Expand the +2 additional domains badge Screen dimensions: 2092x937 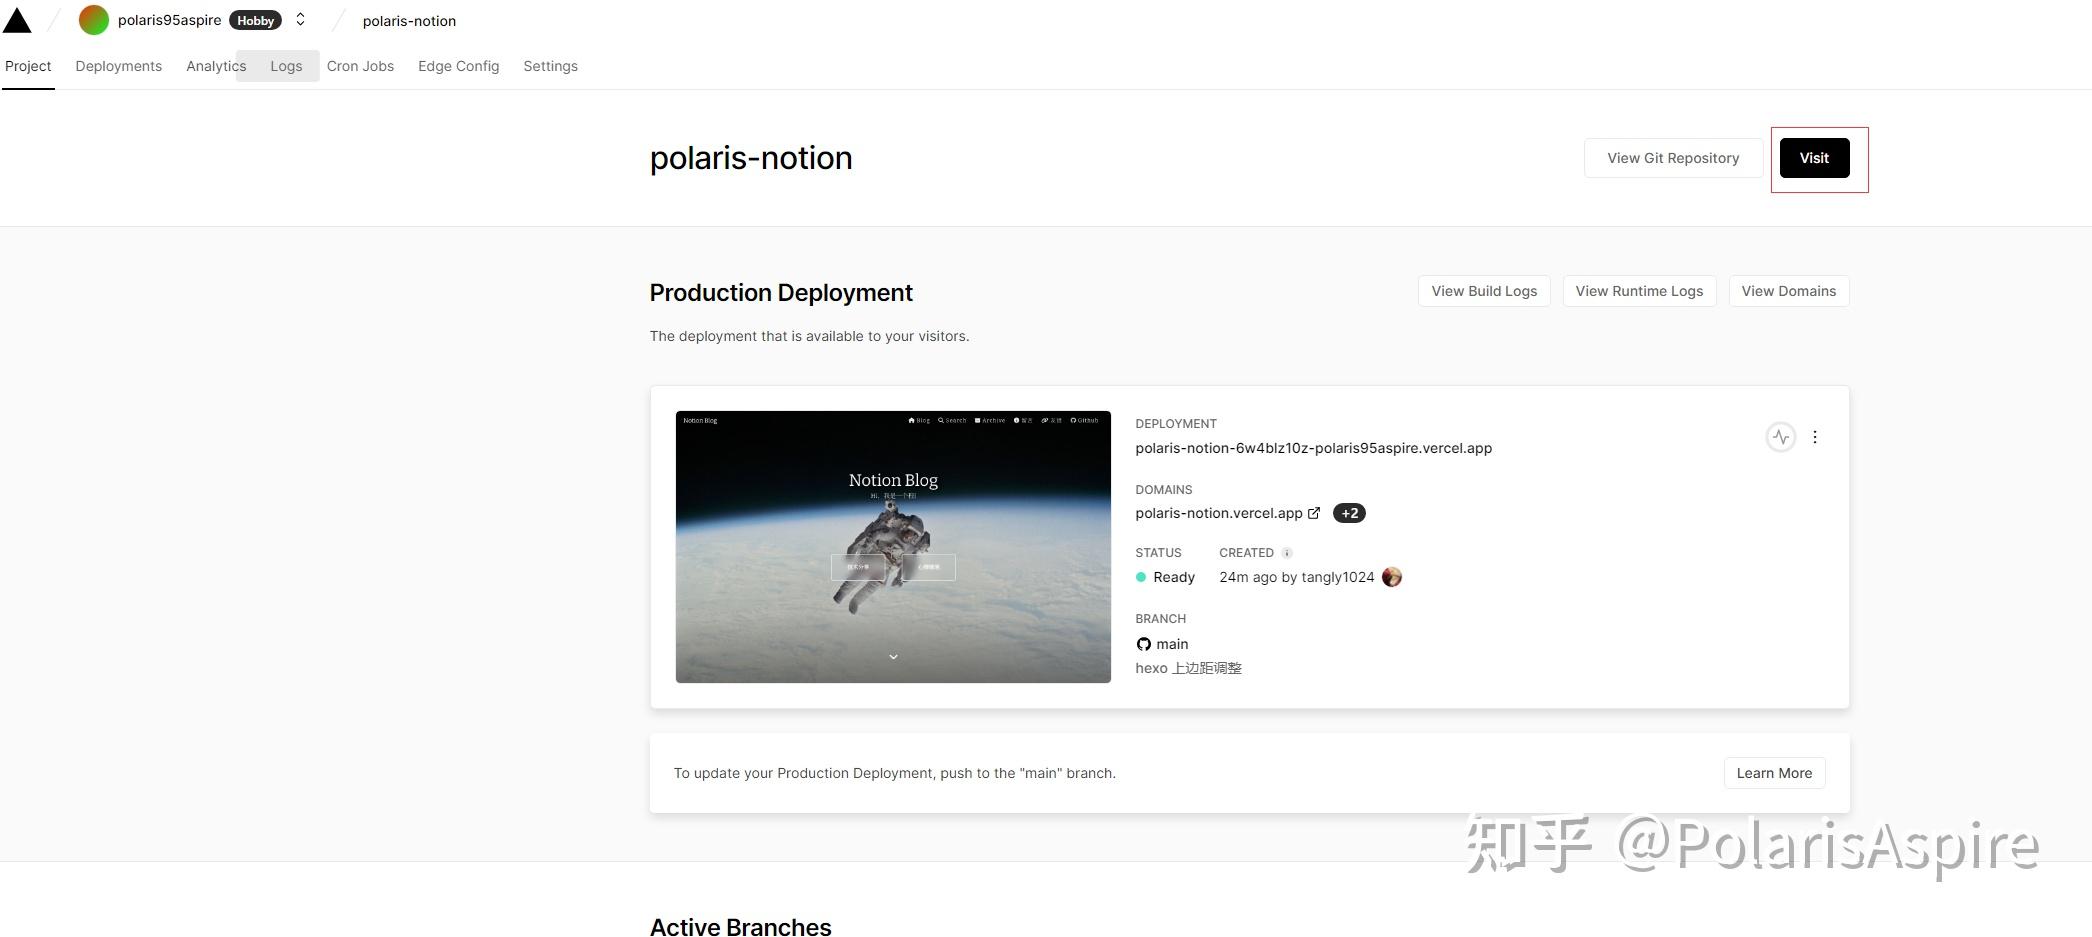coord(1349,513)
